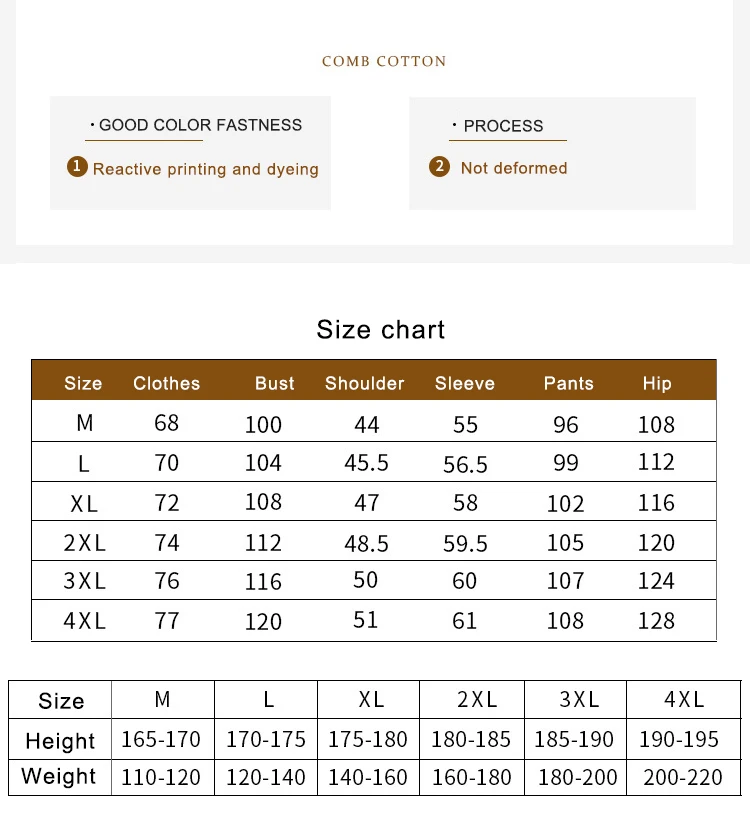Click the Sleeve column header
The image size is (750, 826).
coord(465,383)
